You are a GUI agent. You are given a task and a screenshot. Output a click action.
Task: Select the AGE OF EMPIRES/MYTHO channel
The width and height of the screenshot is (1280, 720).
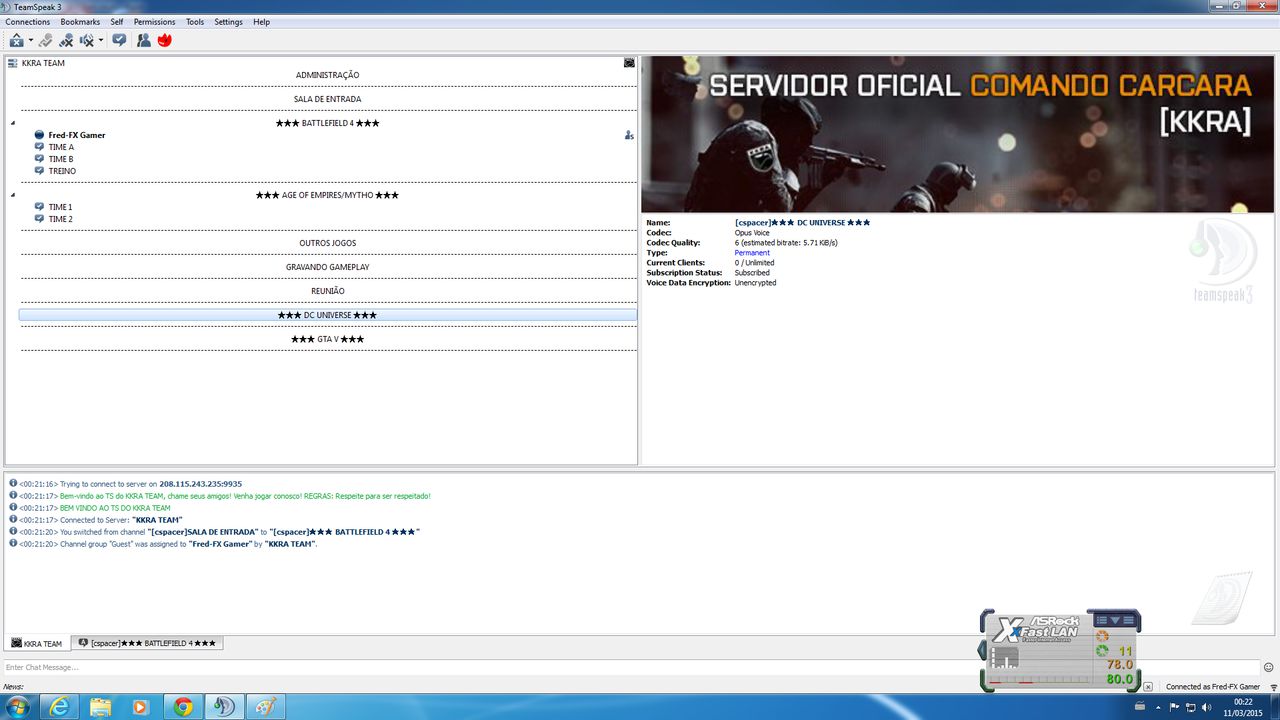pos(327,195)
